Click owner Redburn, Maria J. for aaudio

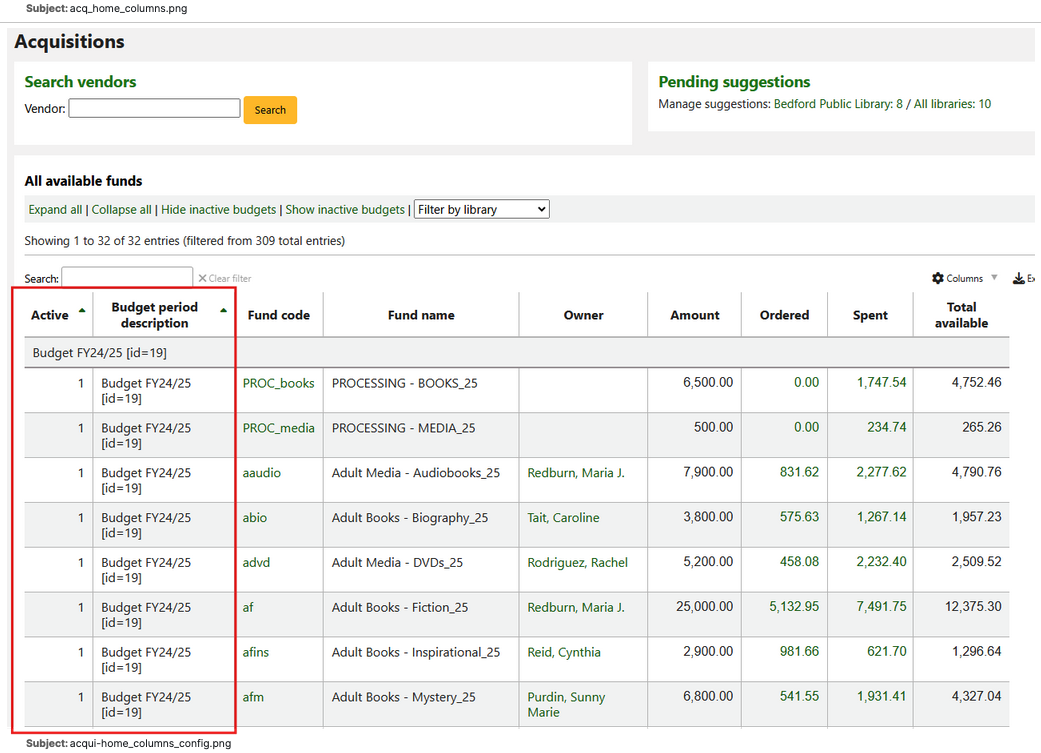(576, 473)
